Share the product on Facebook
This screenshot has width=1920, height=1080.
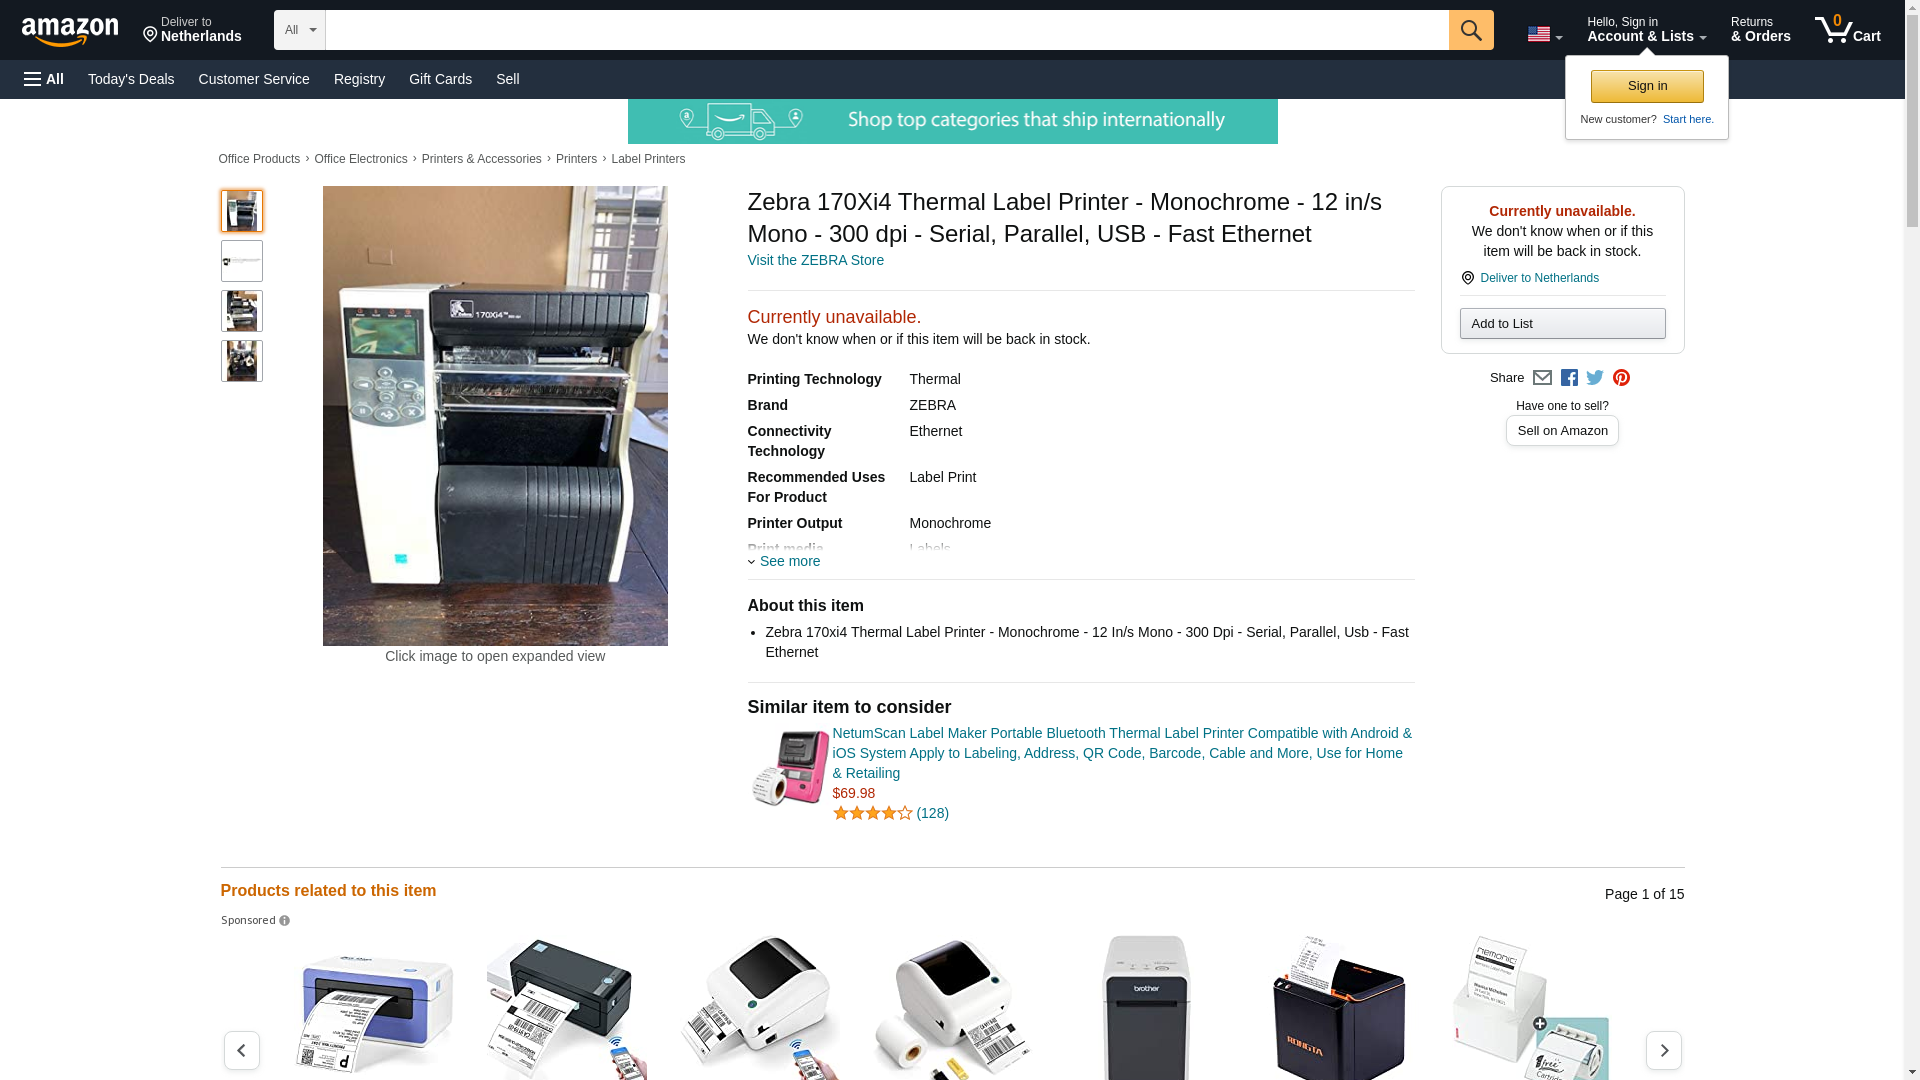coord(1568,378)
